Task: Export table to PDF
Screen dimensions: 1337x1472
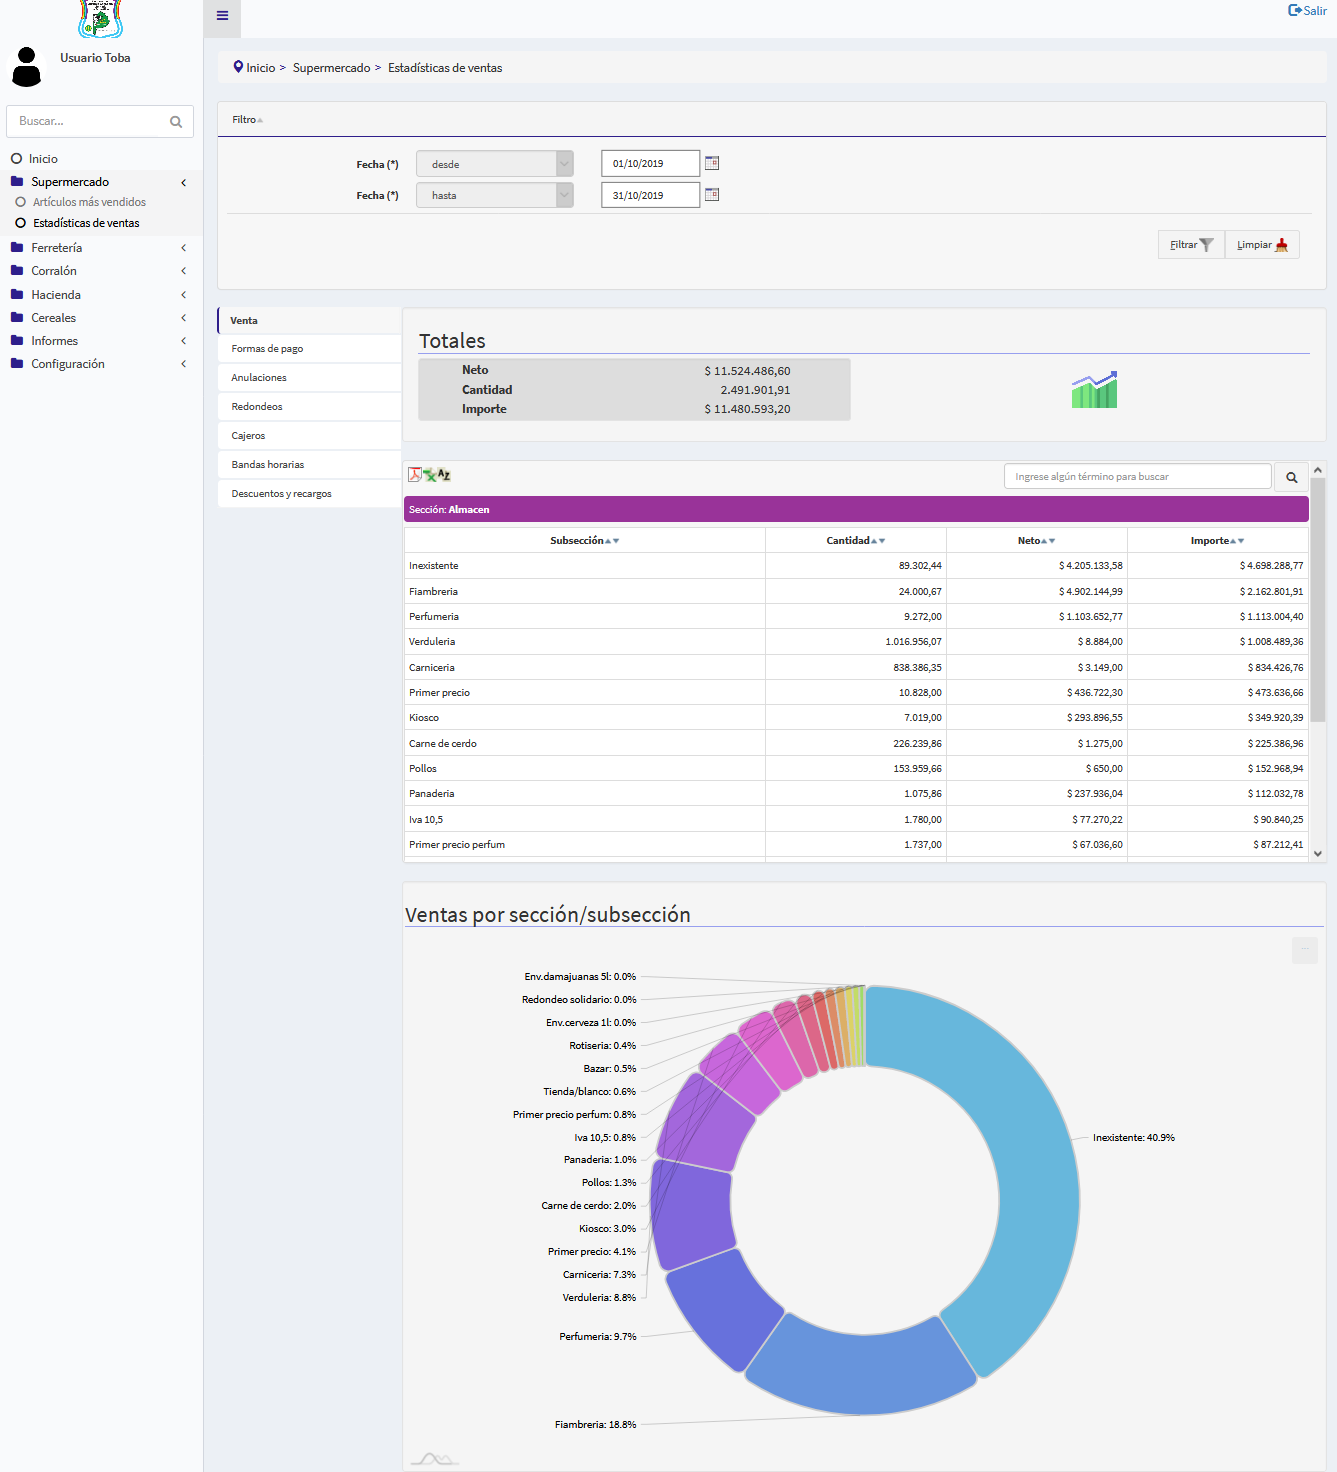Action: point(414,475)
